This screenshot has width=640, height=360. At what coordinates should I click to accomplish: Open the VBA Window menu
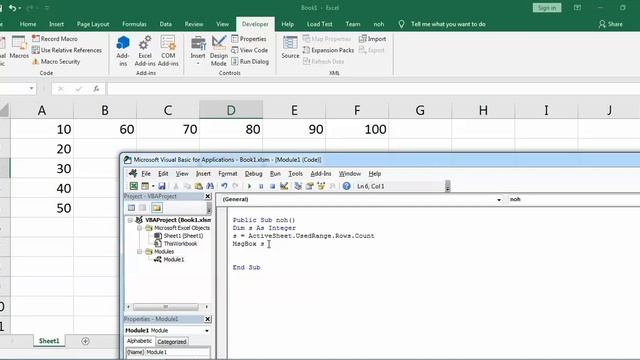click(350, 173)
